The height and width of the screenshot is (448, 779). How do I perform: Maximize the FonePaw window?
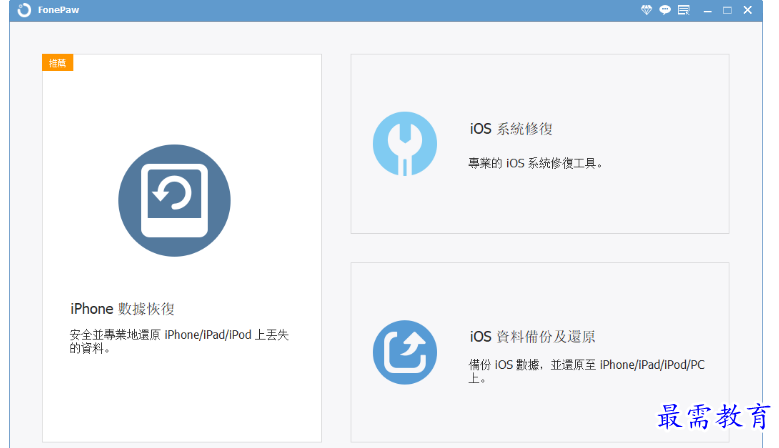coord(727,10)
